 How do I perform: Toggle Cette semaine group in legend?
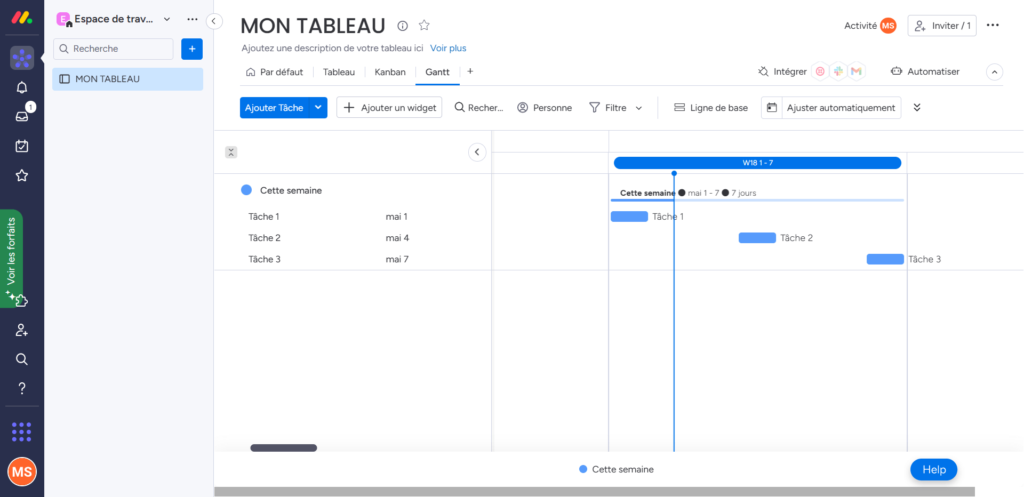(616, 469)
